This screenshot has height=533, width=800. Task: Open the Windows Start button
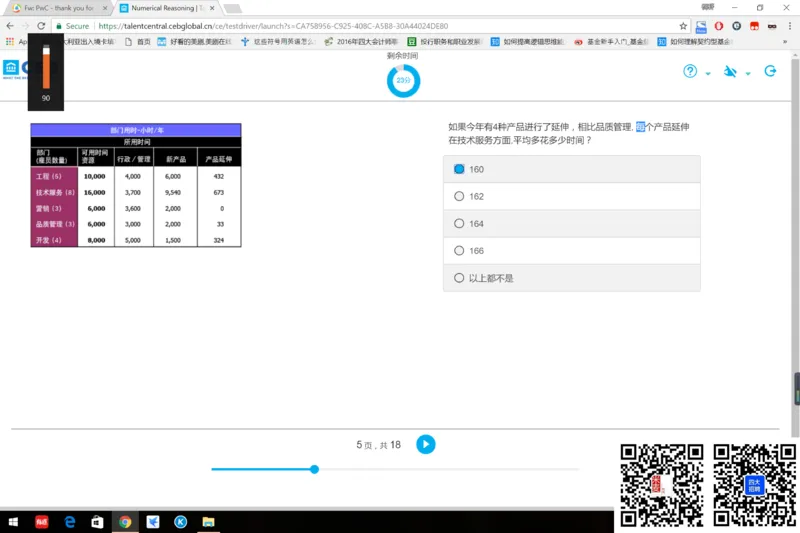tap(13, 521)
